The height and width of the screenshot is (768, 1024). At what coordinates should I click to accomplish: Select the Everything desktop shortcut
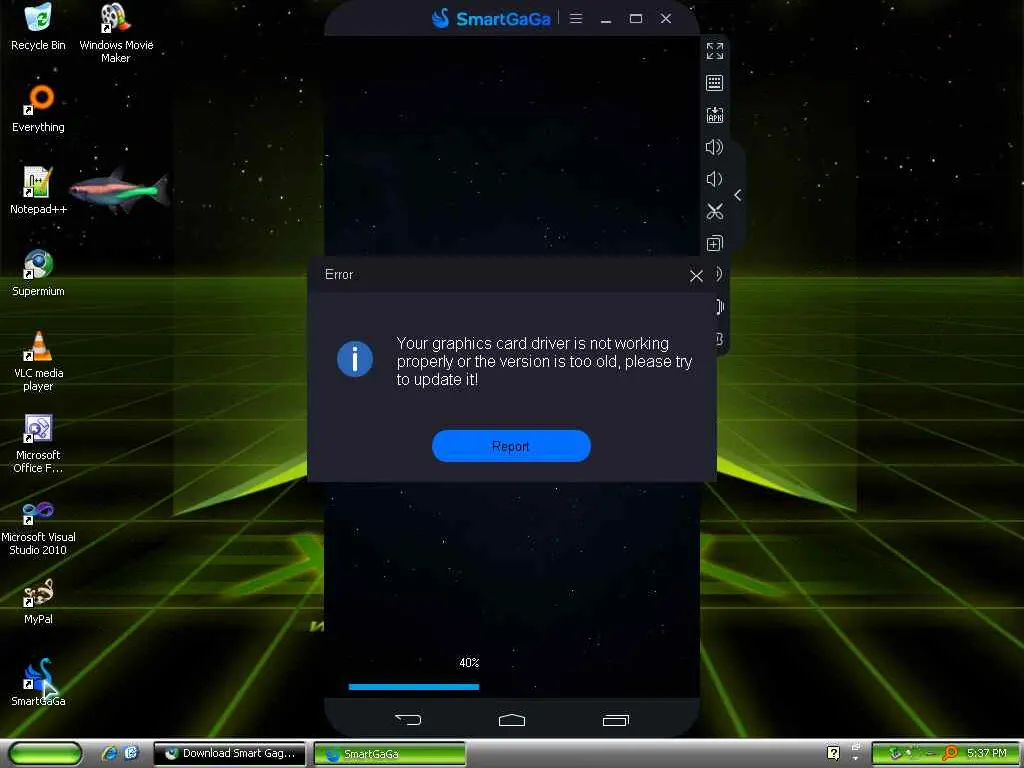click(39, 109)
